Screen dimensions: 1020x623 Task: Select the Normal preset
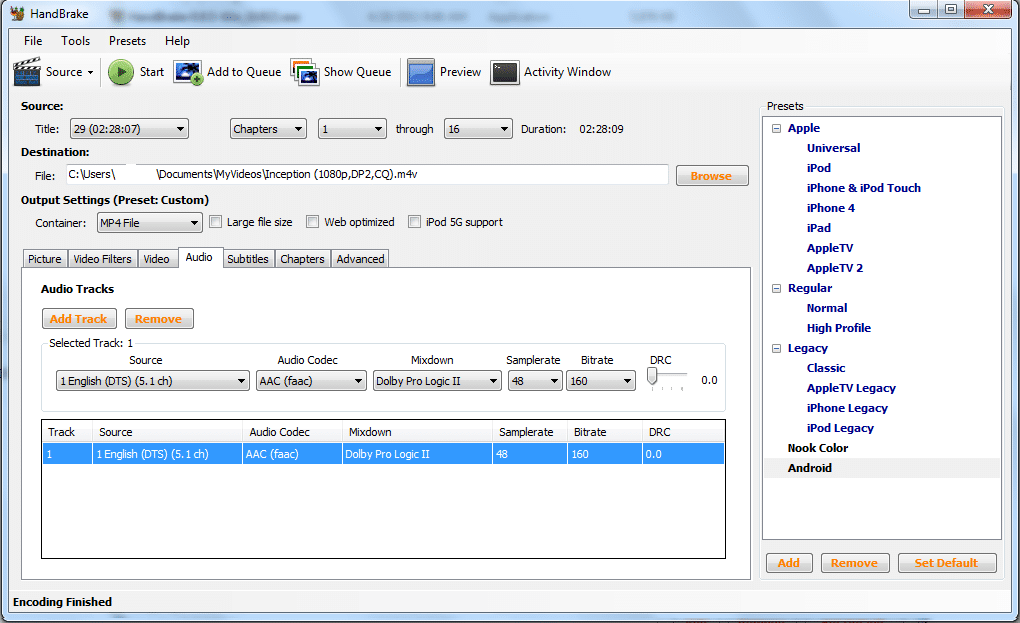(x=827, y=308)
